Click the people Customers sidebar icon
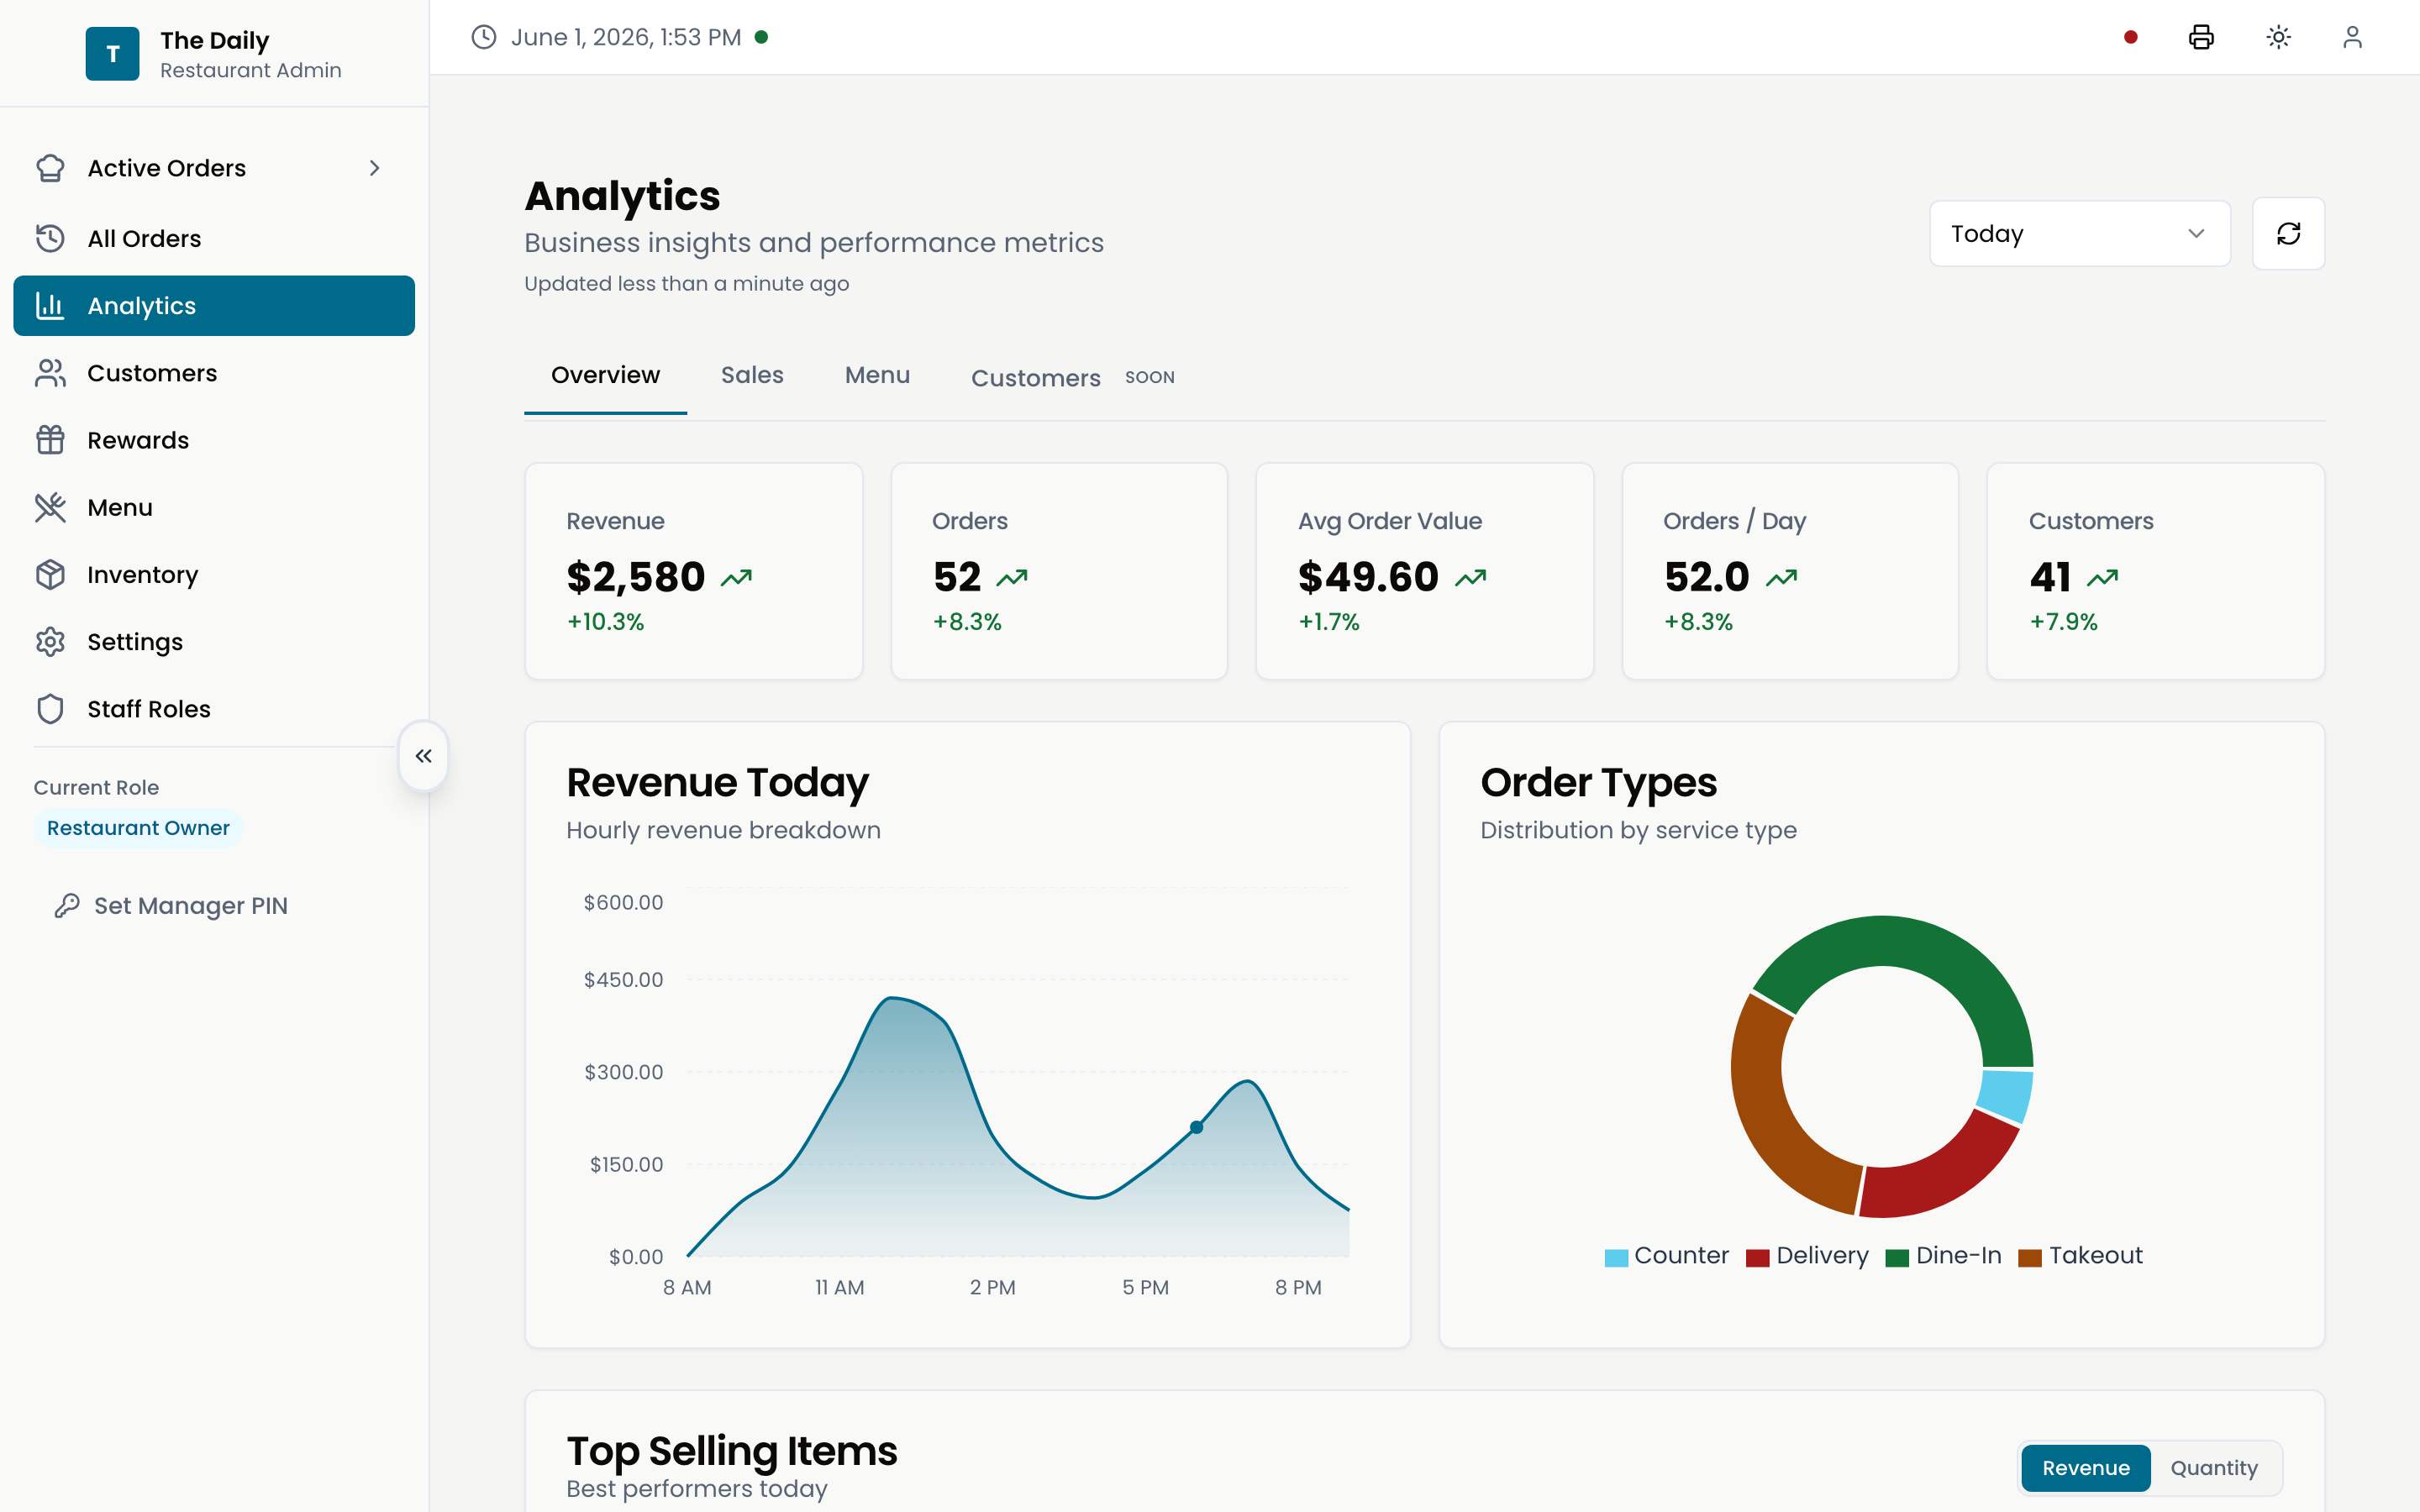The image size is (2420, 1512). pyautogui.click(x=50, y=373)
